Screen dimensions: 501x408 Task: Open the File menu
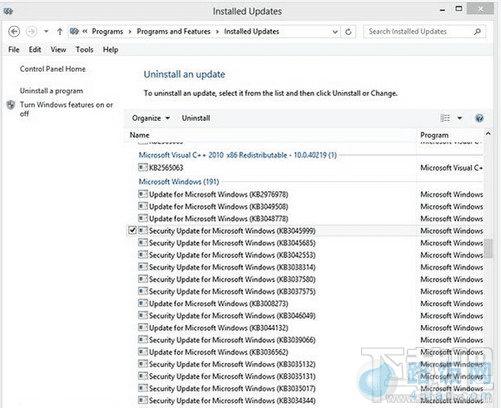(x=14, y=50)
